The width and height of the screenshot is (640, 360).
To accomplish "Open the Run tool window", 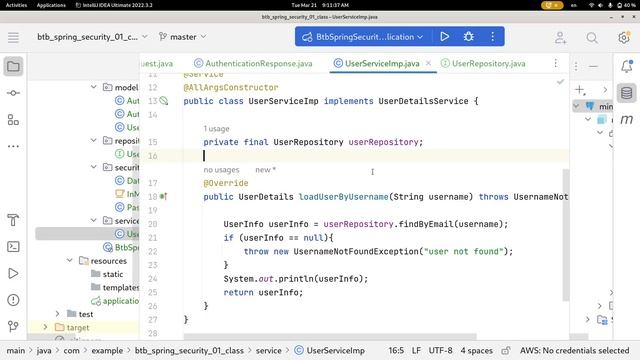I will (13, 273).
